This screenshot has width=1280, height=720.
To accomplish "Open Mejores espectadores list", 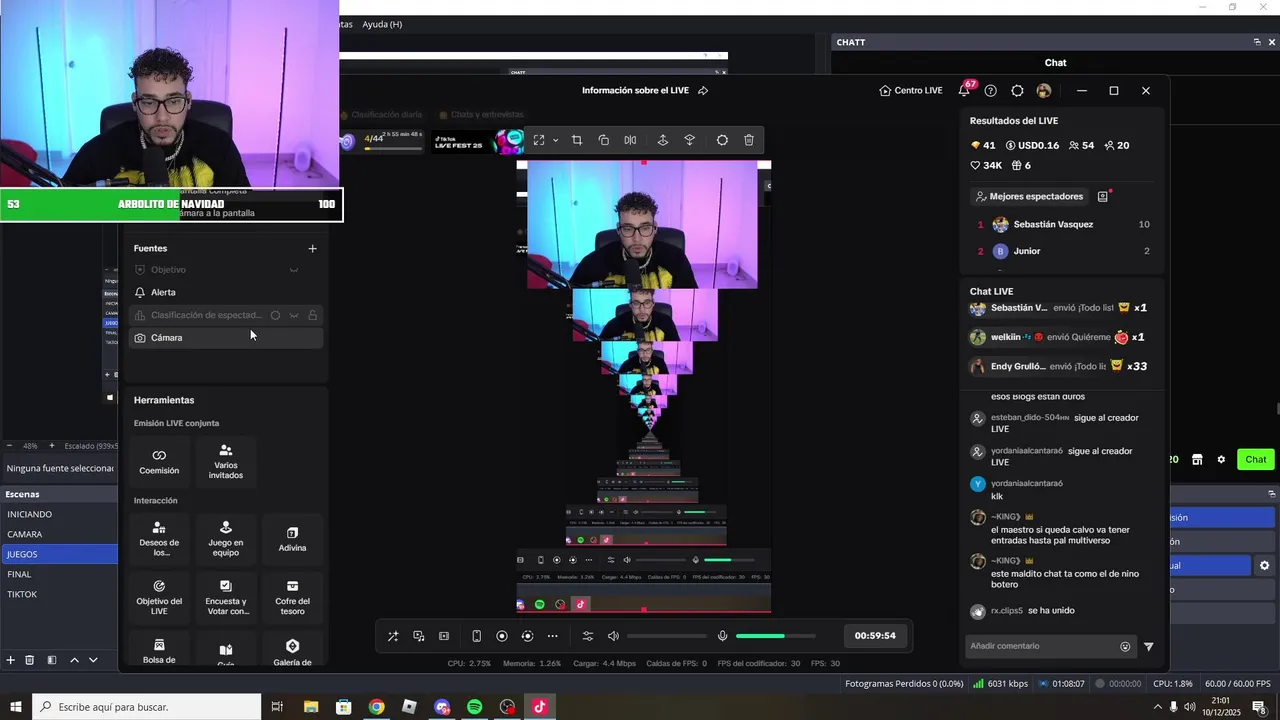I will (x=1029, y=197).
